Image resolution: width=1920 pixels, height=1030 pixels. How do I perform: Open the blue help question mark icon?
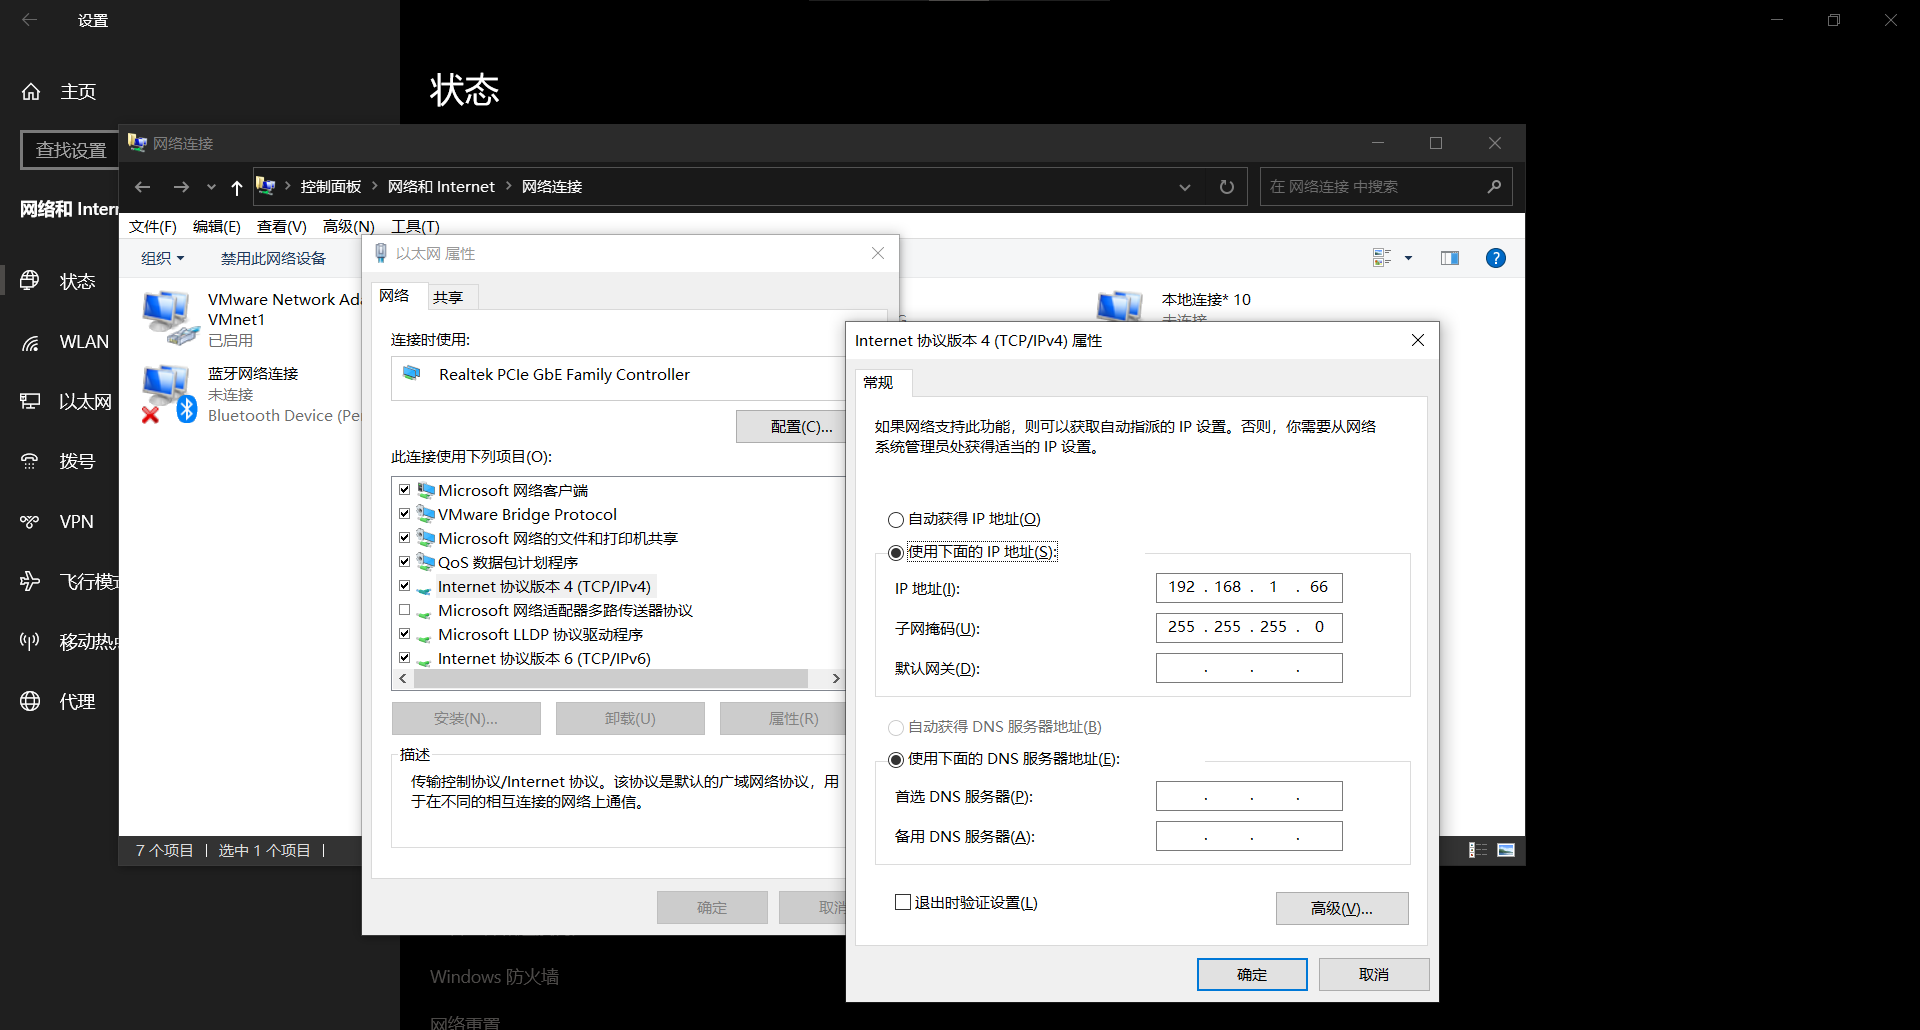(x=1495, y=258)
